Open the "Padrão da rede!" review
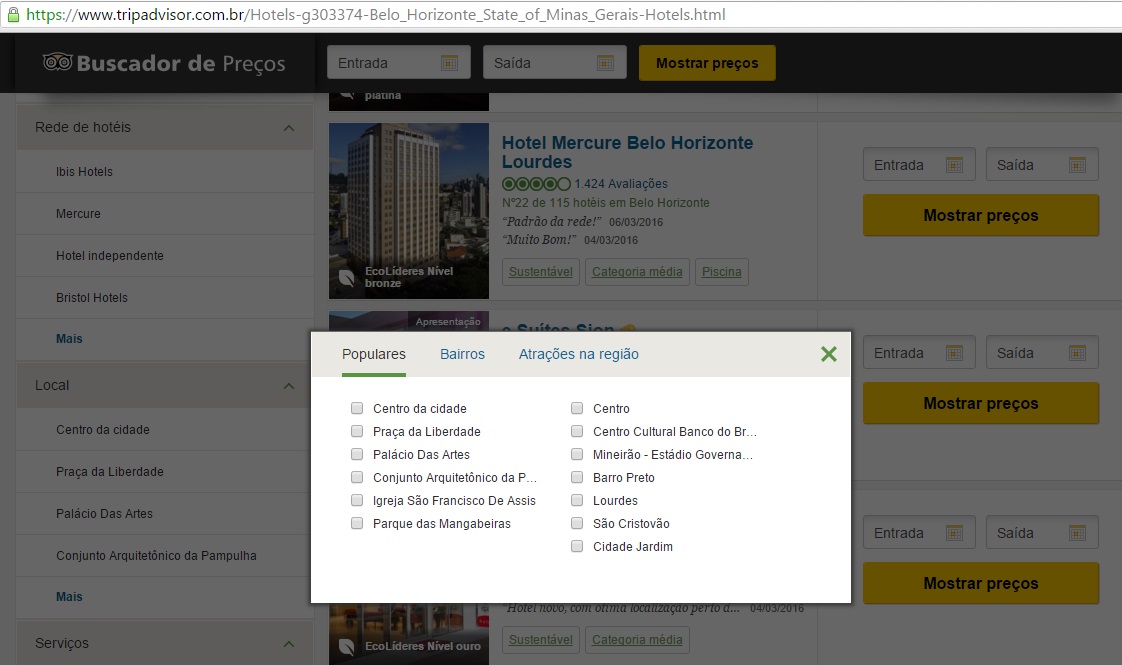1122x665 pixels. click(552, 221)
